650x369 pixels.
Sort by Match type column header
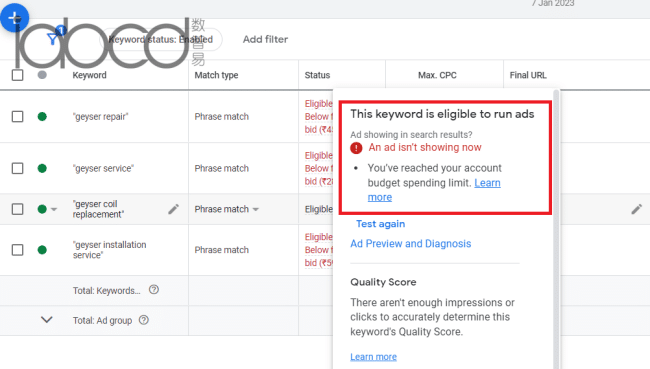[x=216, y=75]
